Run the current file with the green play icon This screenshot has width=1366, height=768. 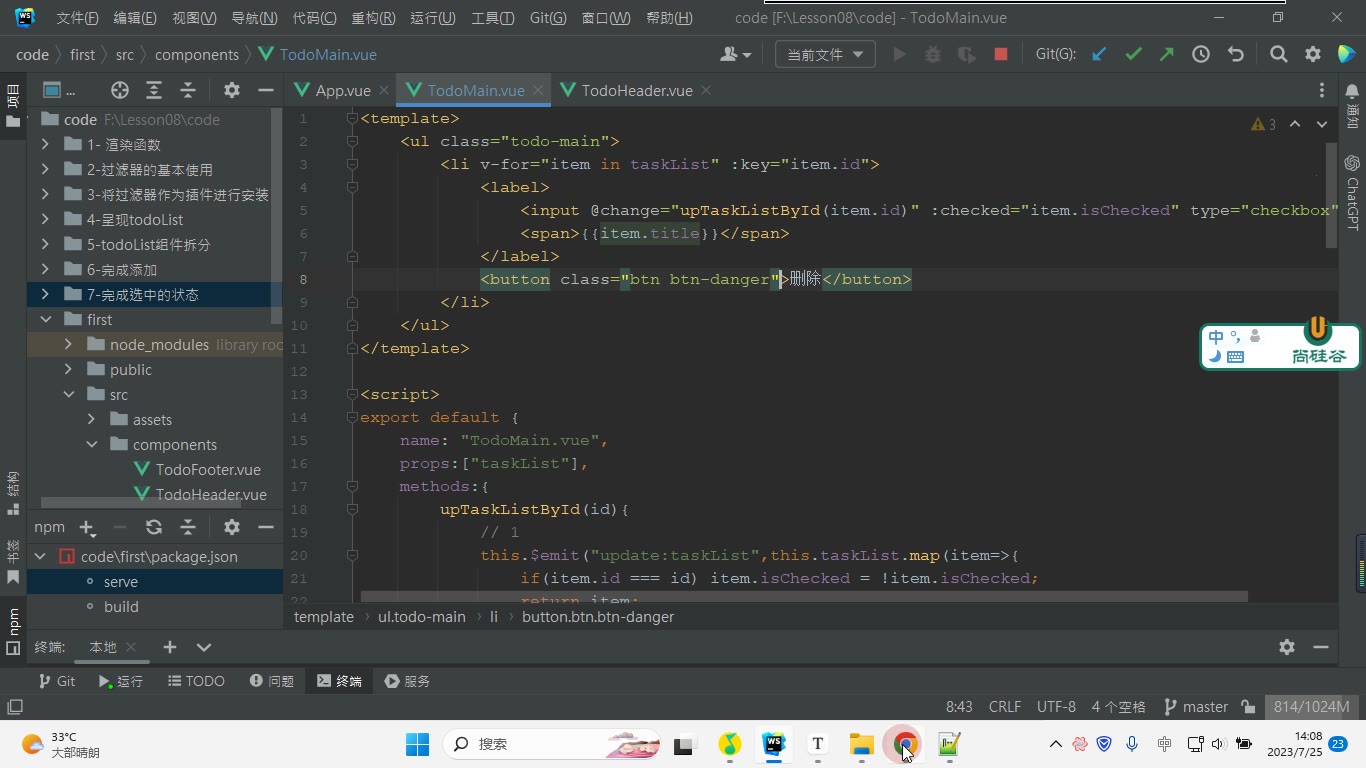click(x=899, y=55)
